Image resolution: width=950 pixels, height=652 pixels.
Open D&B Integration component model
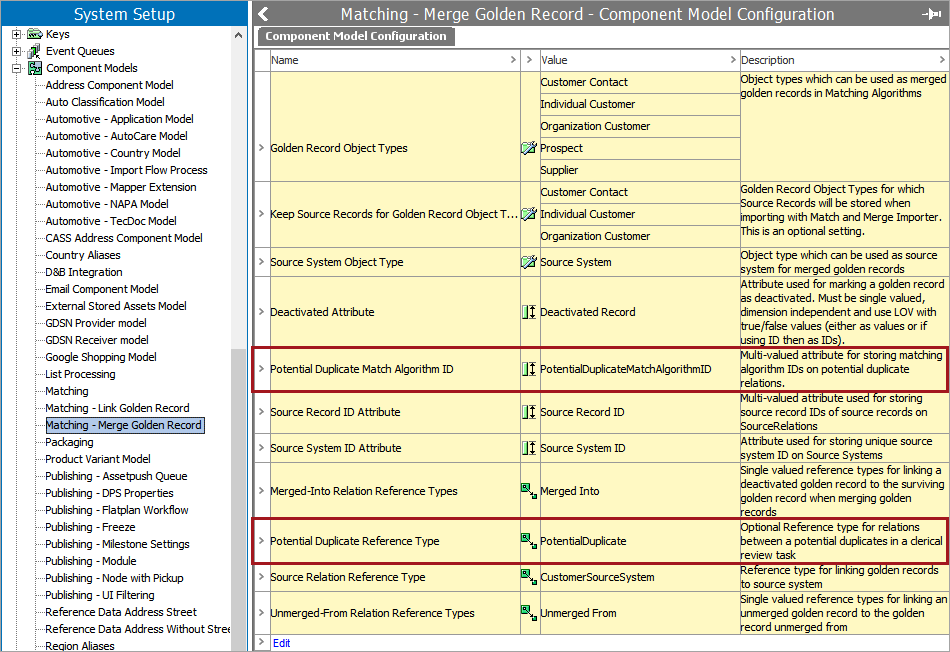click(x=84, y=271)
